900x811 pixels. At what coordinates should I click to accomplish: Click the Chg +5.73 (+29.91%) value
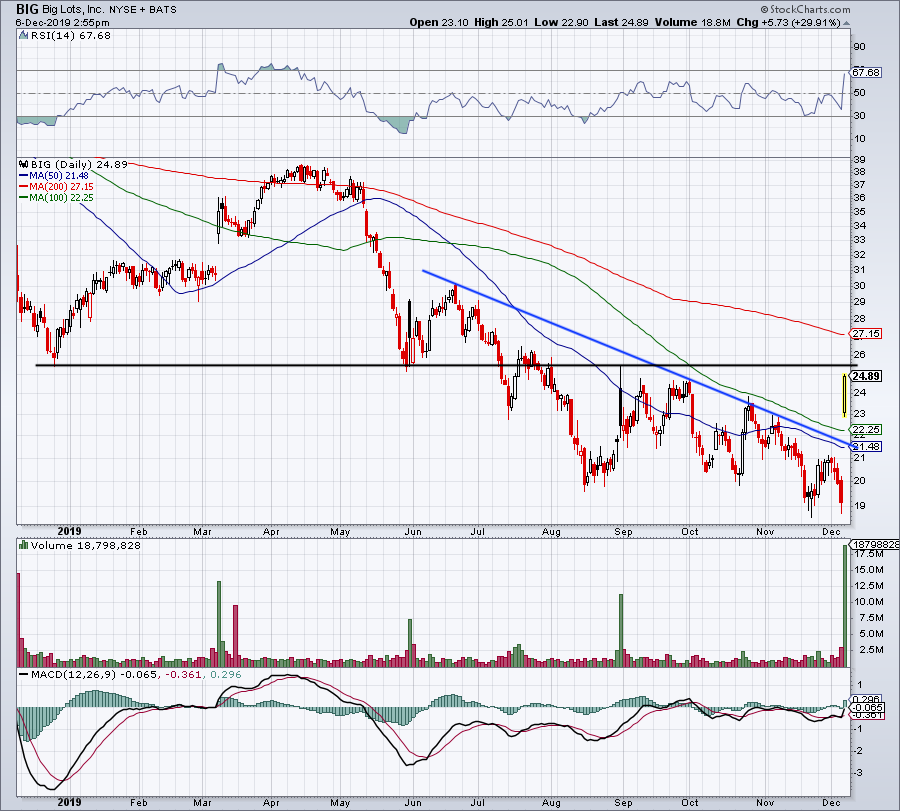click(x=788, y=22)
